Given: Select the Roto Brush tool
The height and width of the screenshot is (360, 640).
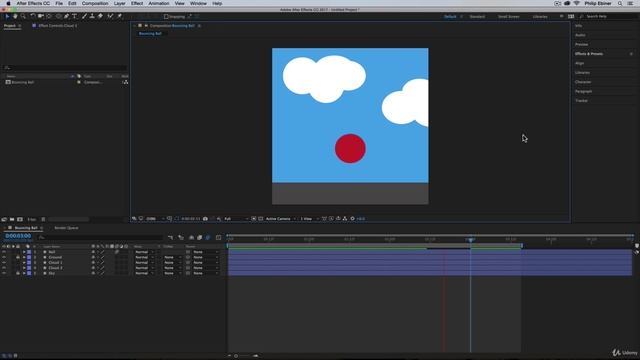Looking at the screenshot, I should 110,16.
